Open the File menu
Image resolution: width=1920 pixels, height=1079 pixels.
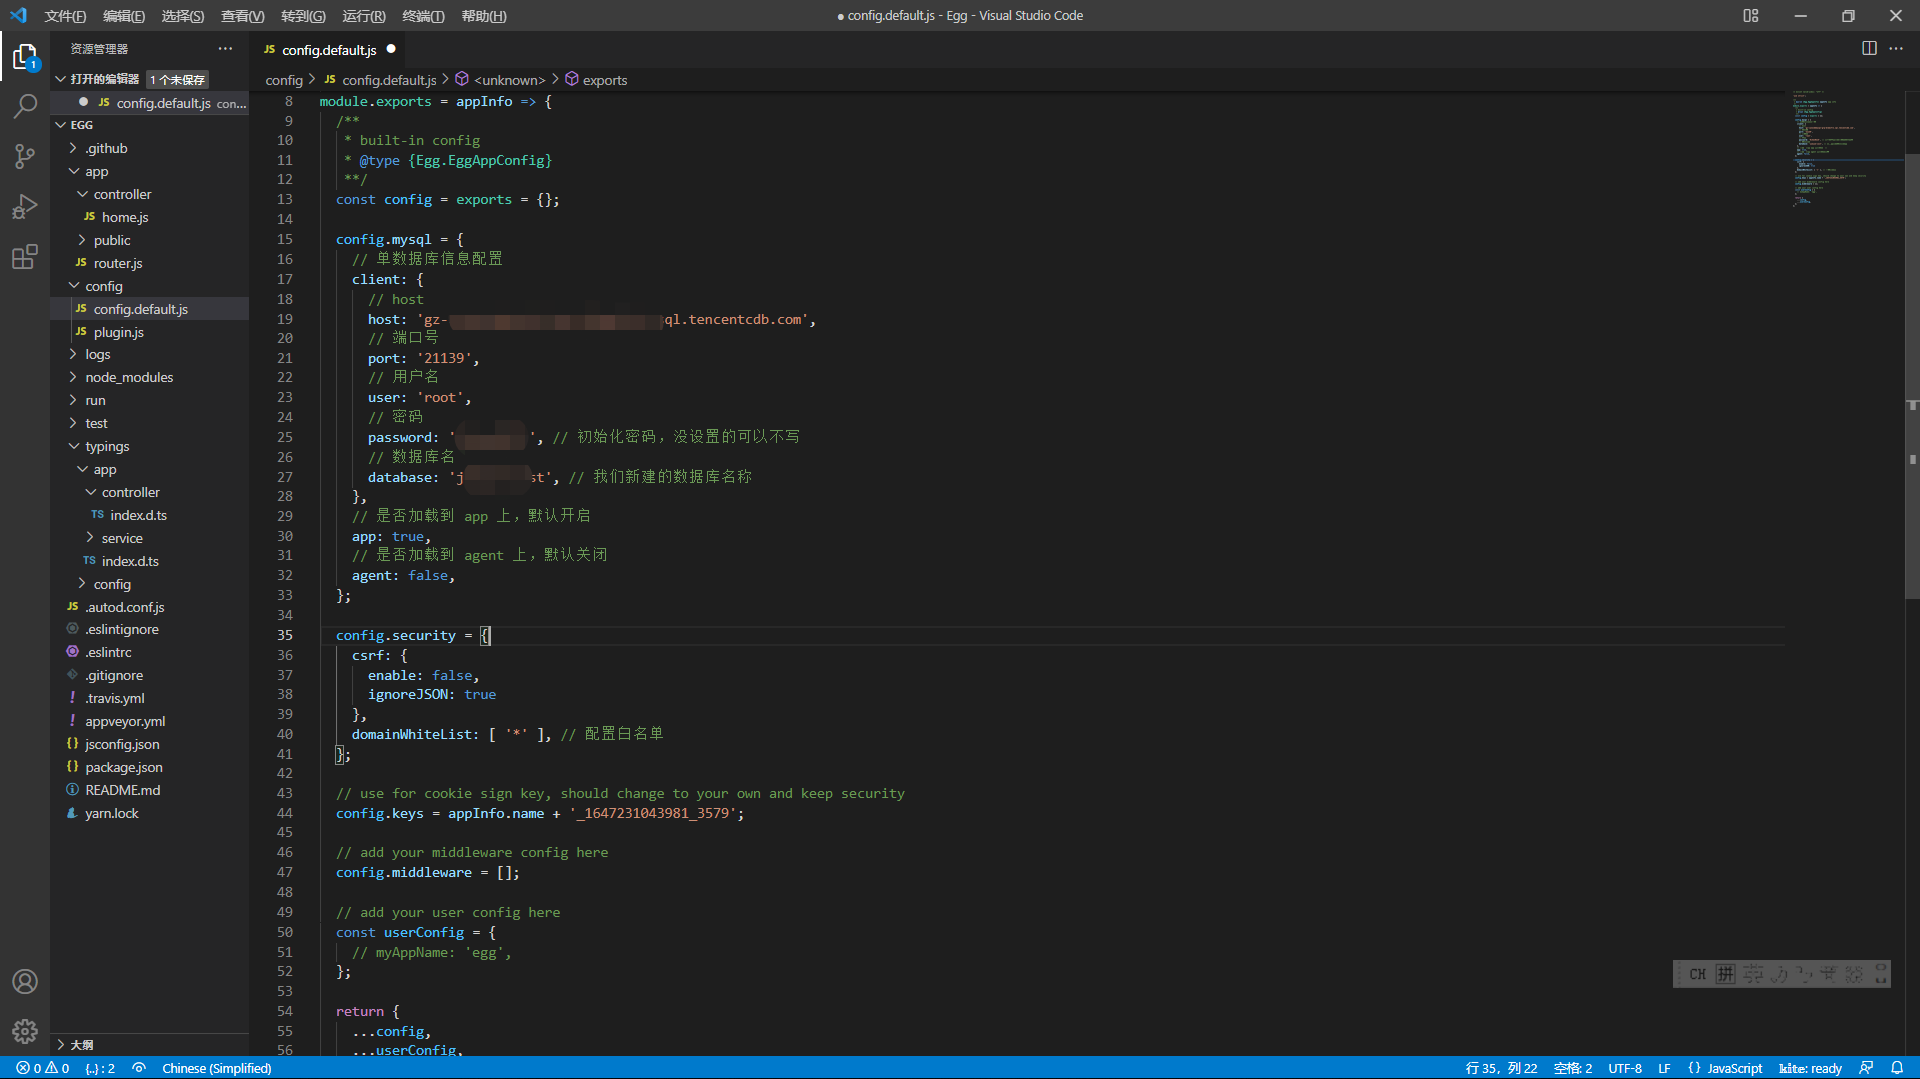tap(65, 16)
